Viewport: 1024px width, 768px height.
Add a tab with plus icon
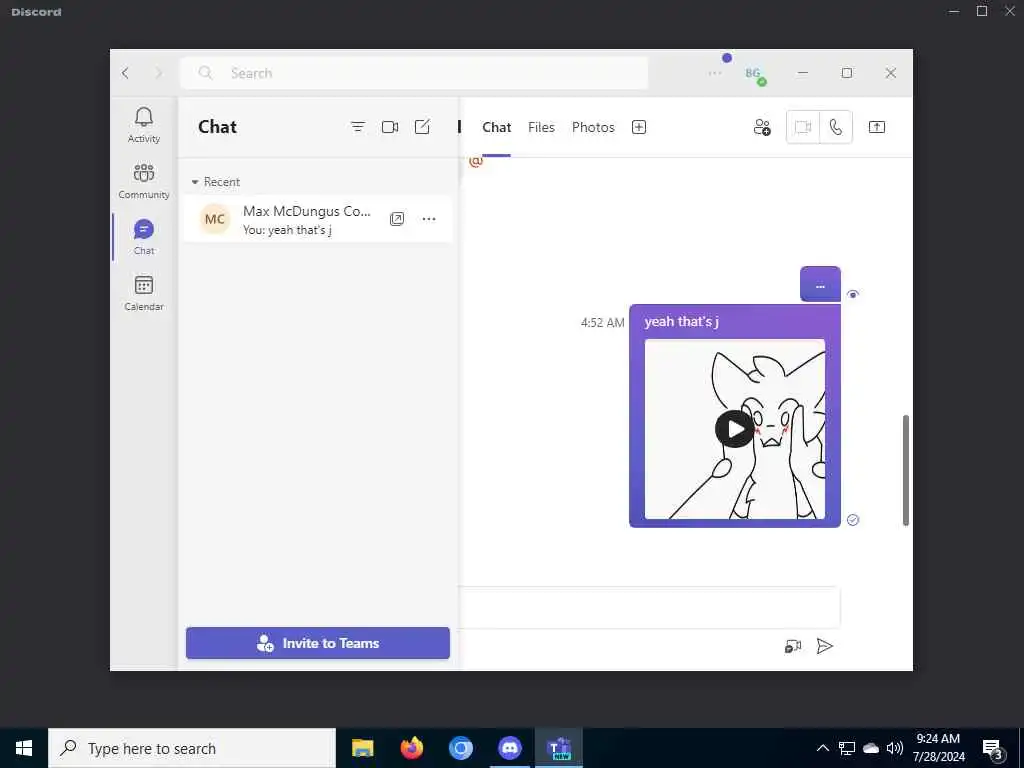point(639,127)
